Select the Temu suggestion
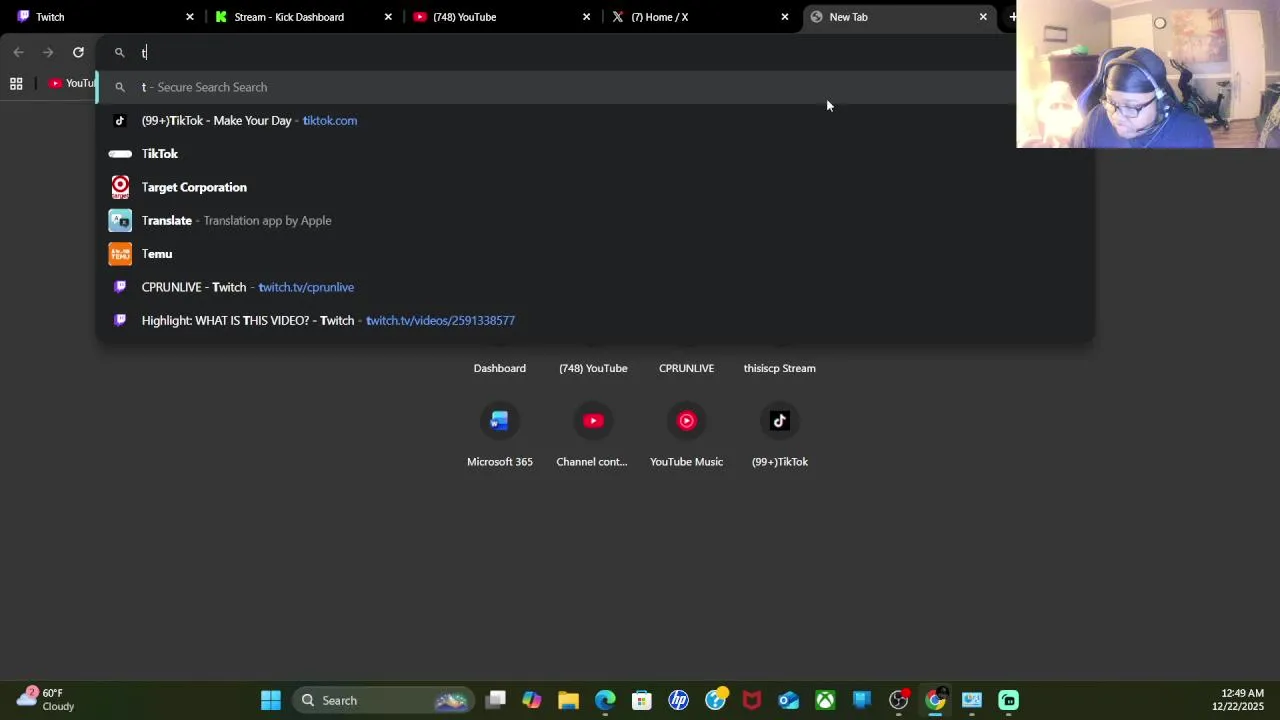This screenshot has width=1280, height=720. pos(594,254)
